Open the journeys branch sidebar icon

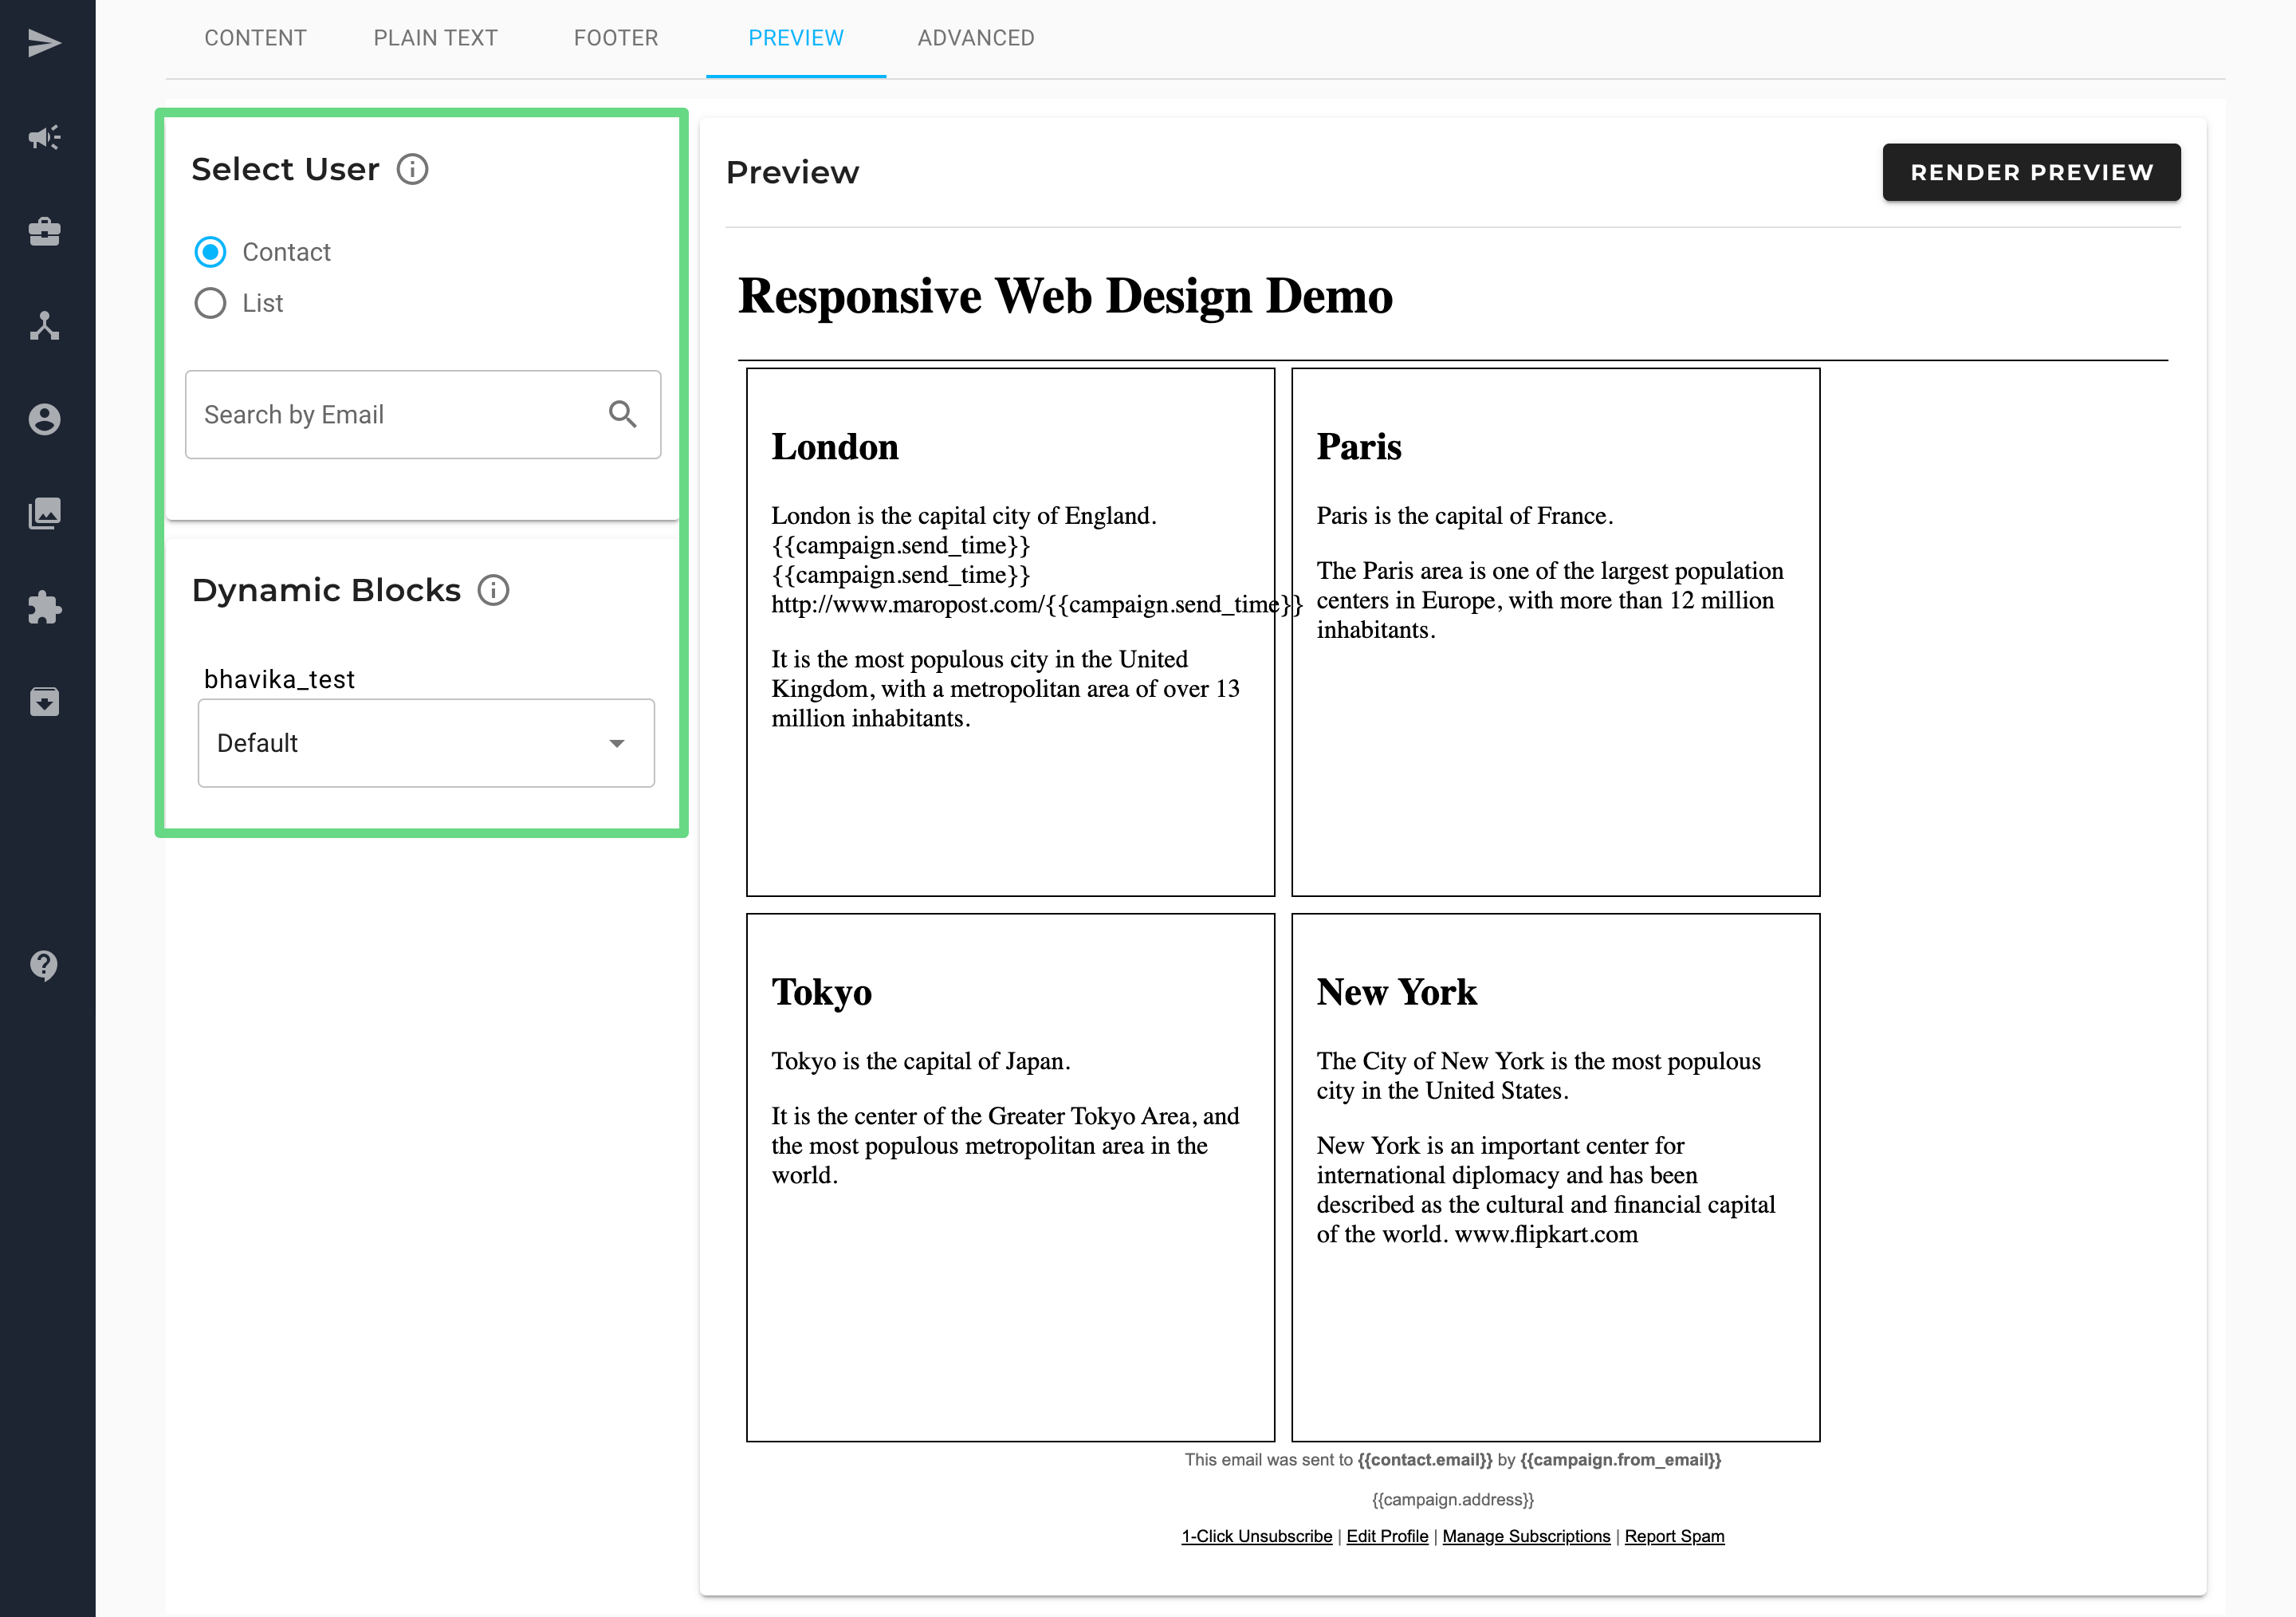(x=45, y=325)
